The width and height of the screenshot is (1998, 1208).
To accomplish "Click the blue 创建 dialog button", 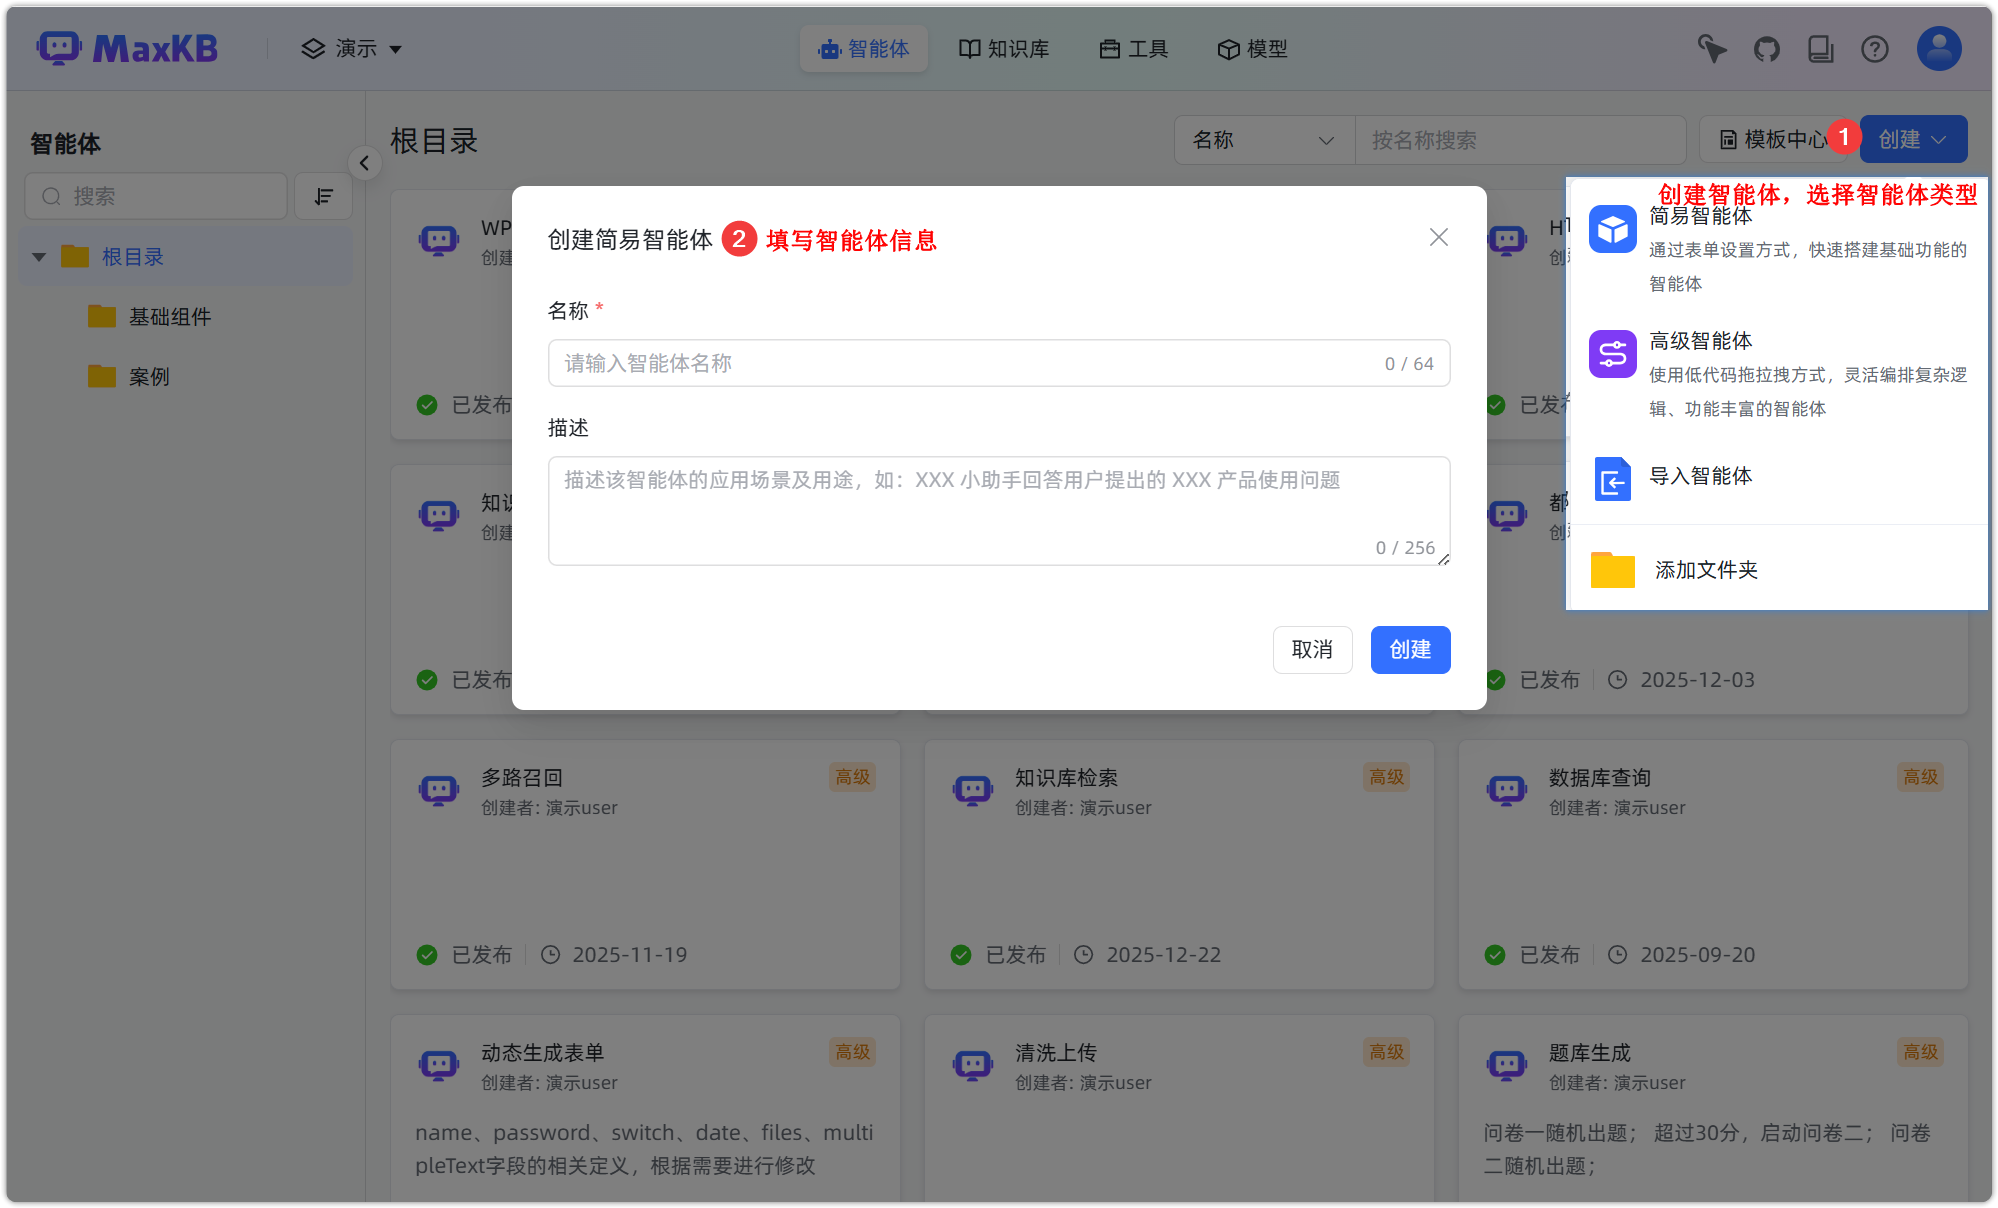I will click(x=1410, y=650).
